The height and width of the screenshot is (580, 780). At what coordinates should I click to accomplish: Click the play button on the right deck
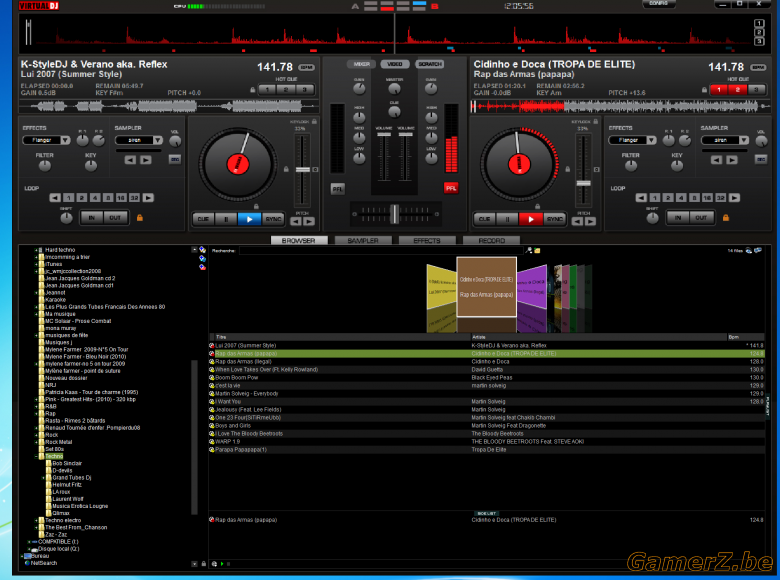[531, 219]
